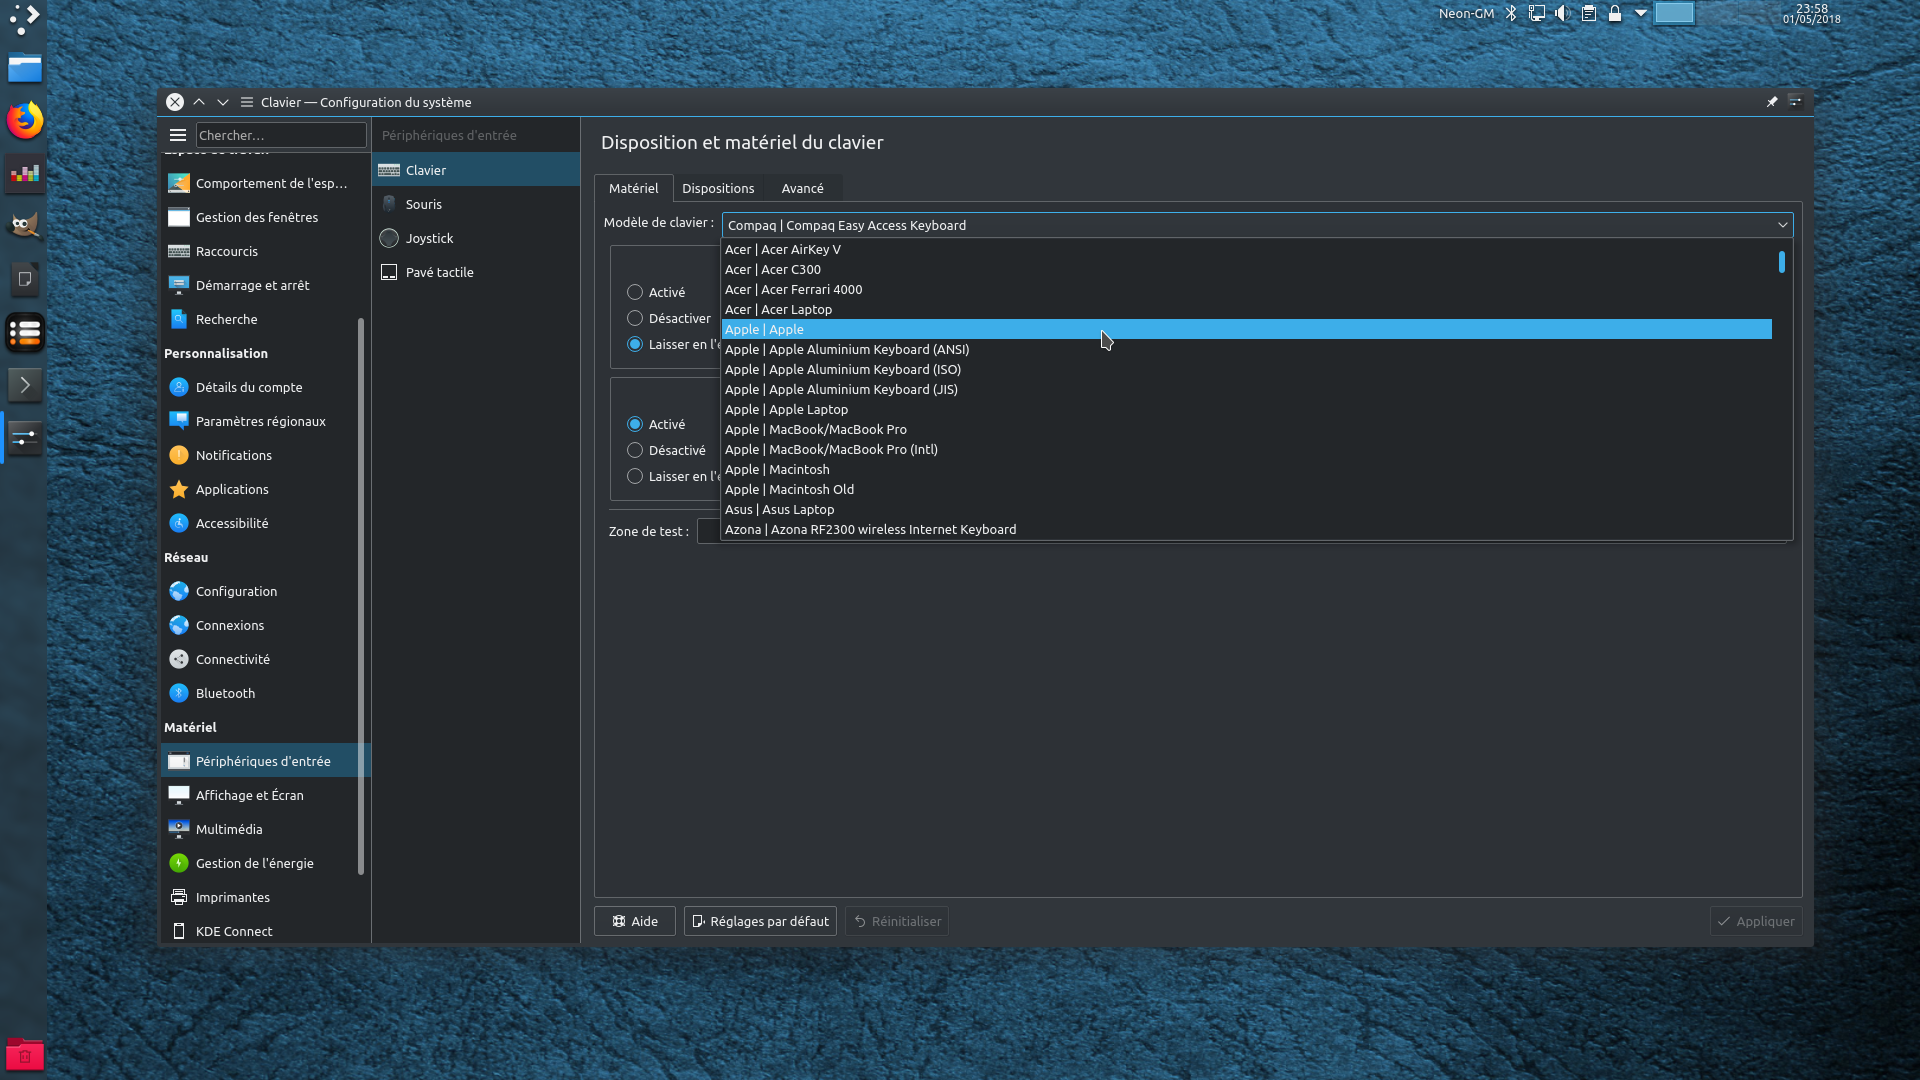Switch to Matériel tab
The image size is (1920, 1080).
coord(633,188)
